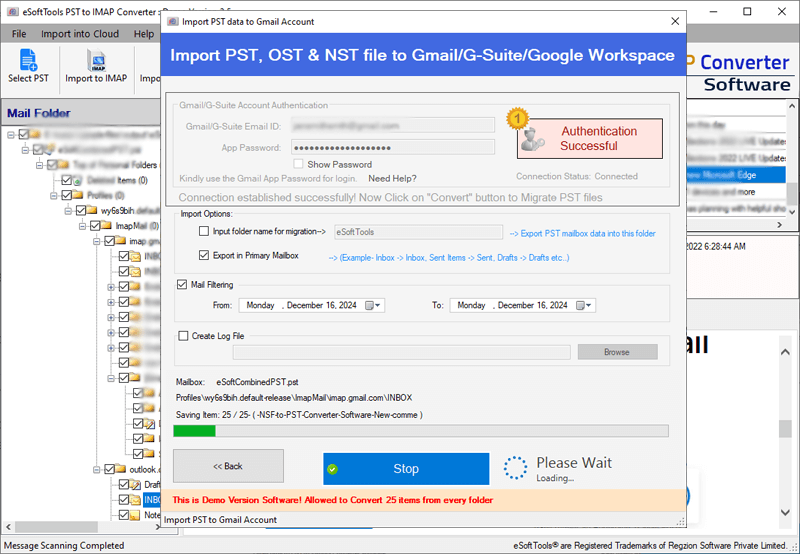The height and width of the screenshot is (554, 800).
Task: Click the Authentication Successful user icon
Action: click(x=533, y=139)
